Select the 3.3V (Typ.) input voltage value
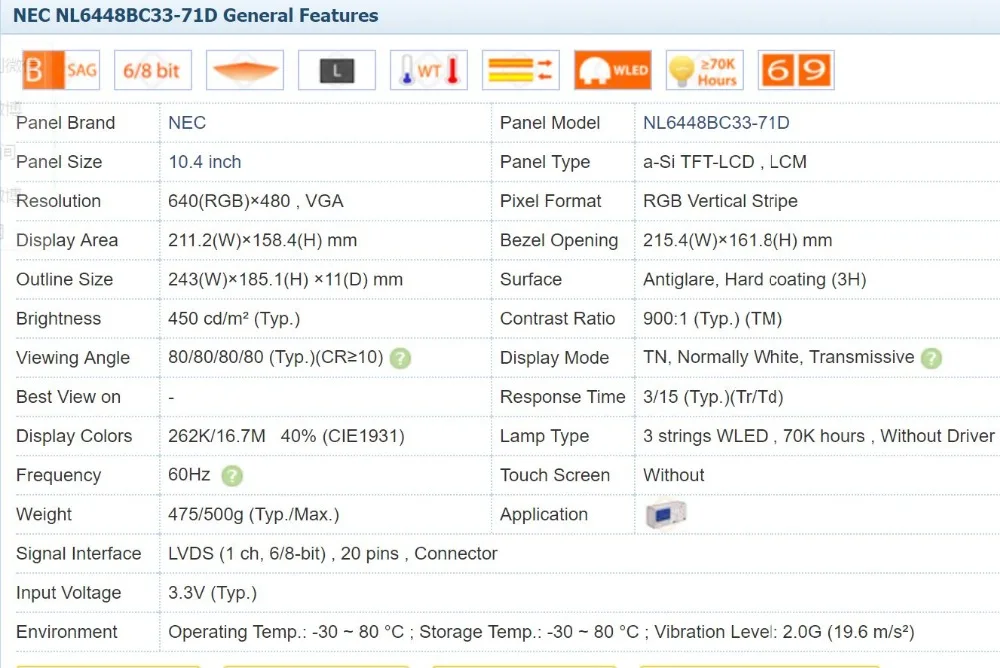This screenshot has height=668, width=1000. [212, 593]
